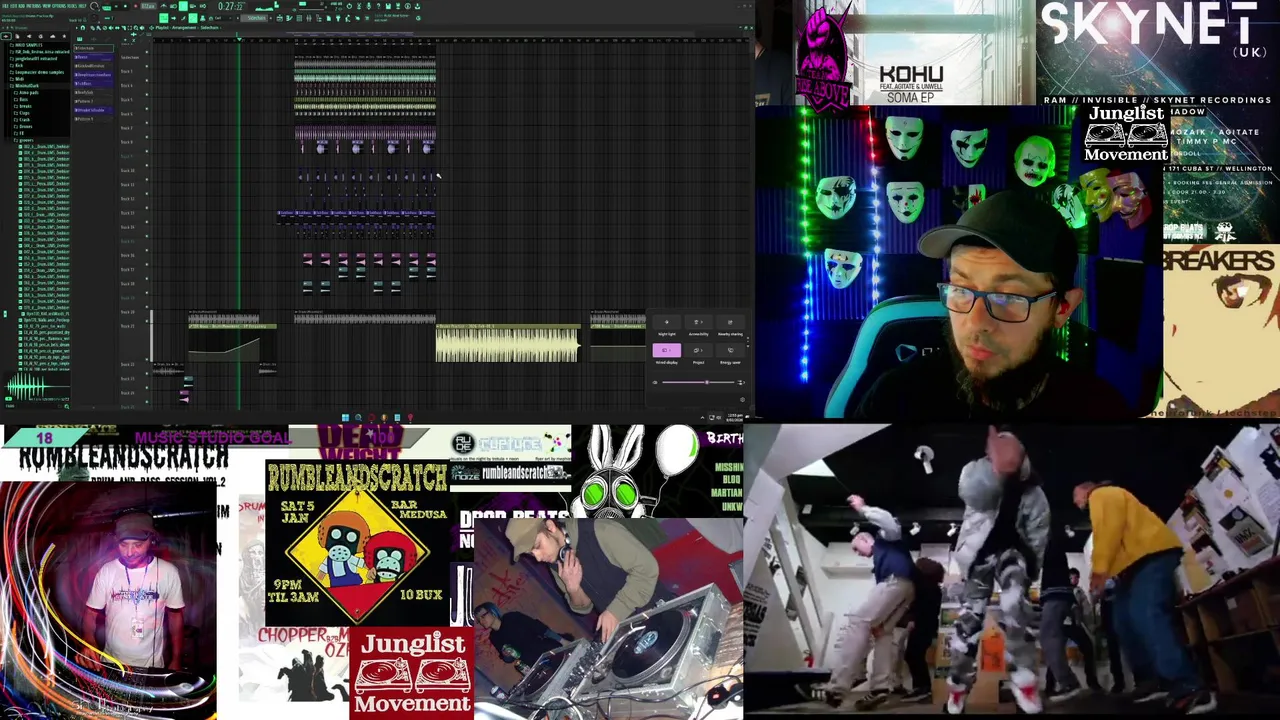Mute Track 6 with its green toggle

pyautogui.click(x=147, y=123)
